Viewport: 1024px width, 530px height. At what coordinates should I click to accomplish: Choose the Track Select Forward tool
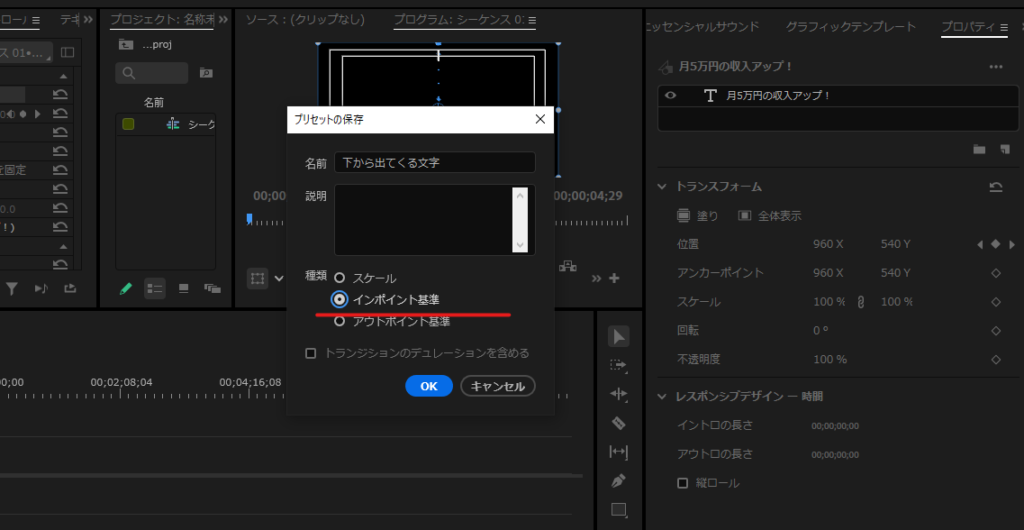point(618,365)
